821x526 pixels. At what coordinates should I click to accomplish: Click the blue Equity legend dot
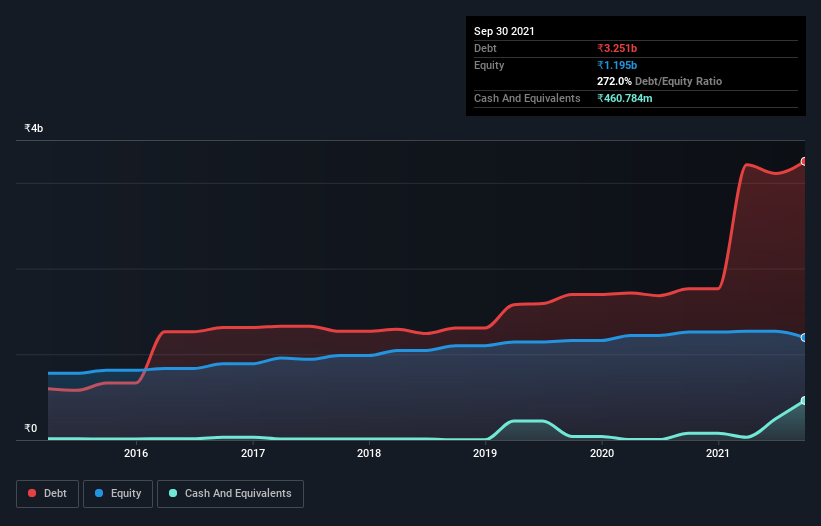[99, 493]
